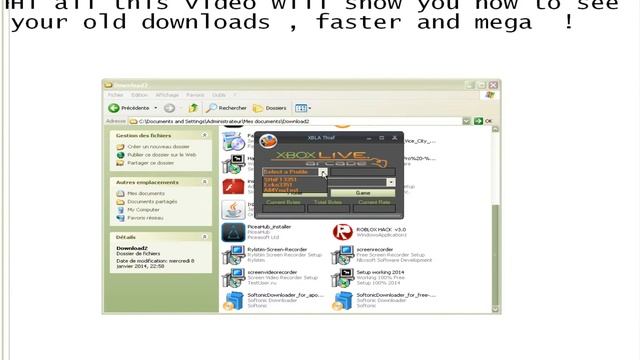Click the XBLA Thief text field beside profile
This screenshot has height=360, width=640.
[363, 172]
